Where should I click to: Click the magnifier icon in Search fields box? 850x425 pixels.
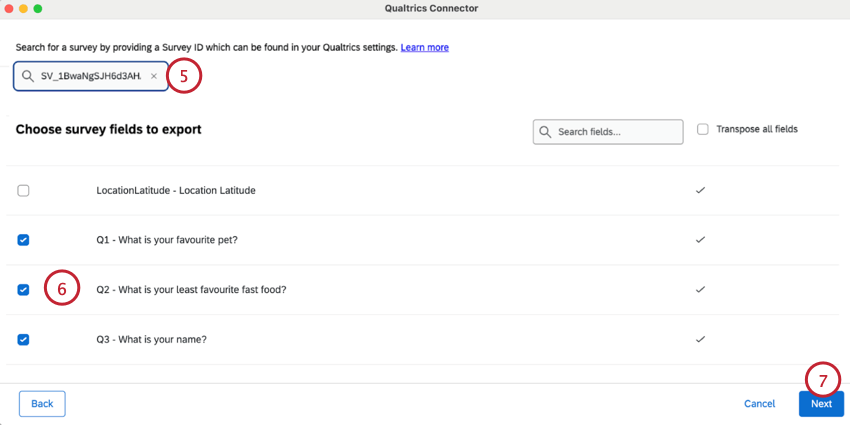(546, 132)
